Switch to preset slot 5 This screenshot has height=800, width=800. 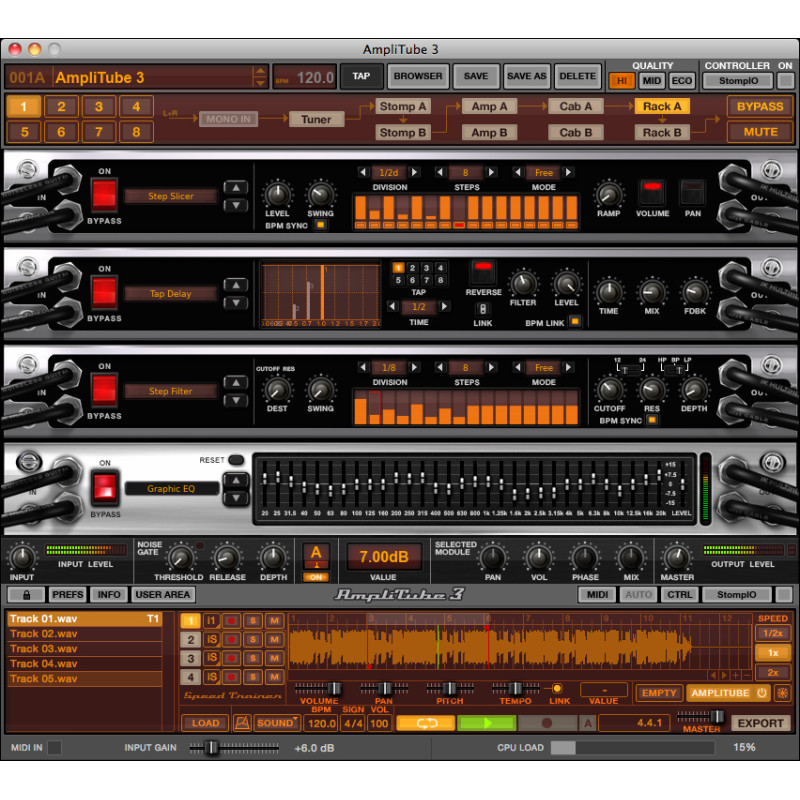coord(24,132)
